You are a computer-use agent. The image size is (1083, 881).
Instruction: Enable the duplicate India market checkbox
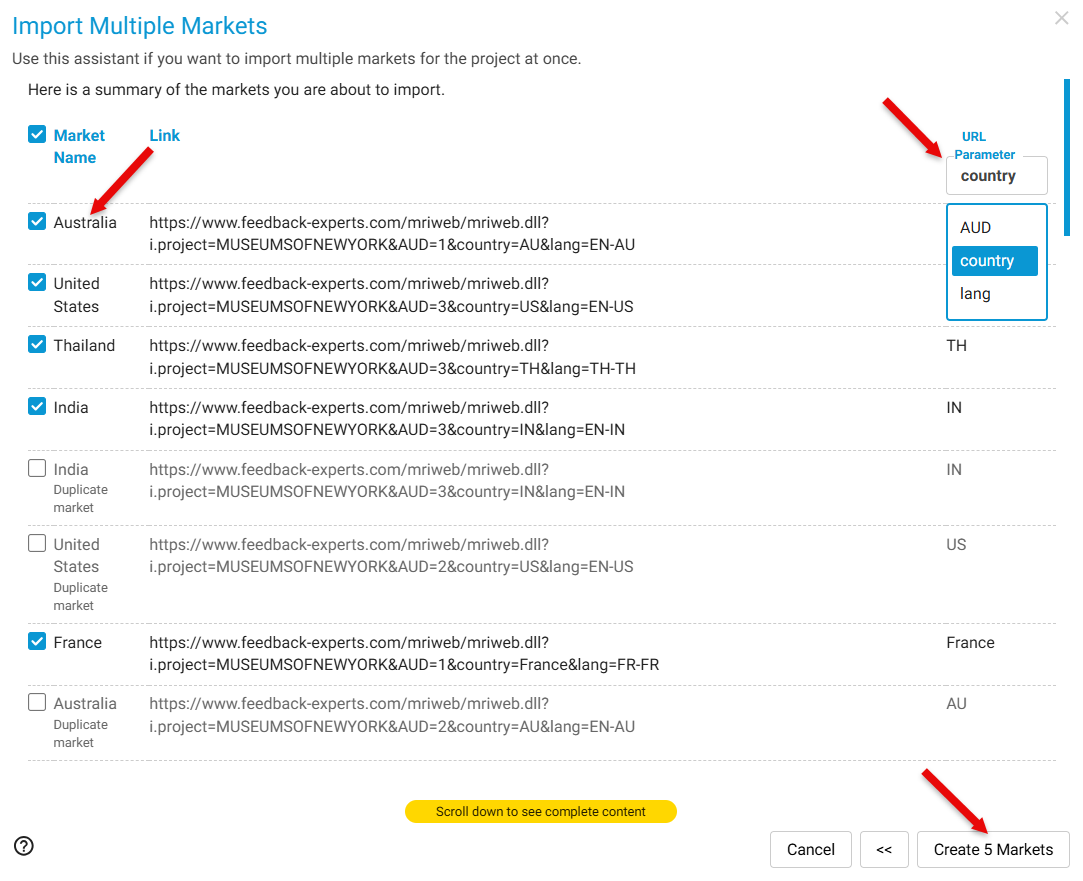37,469
